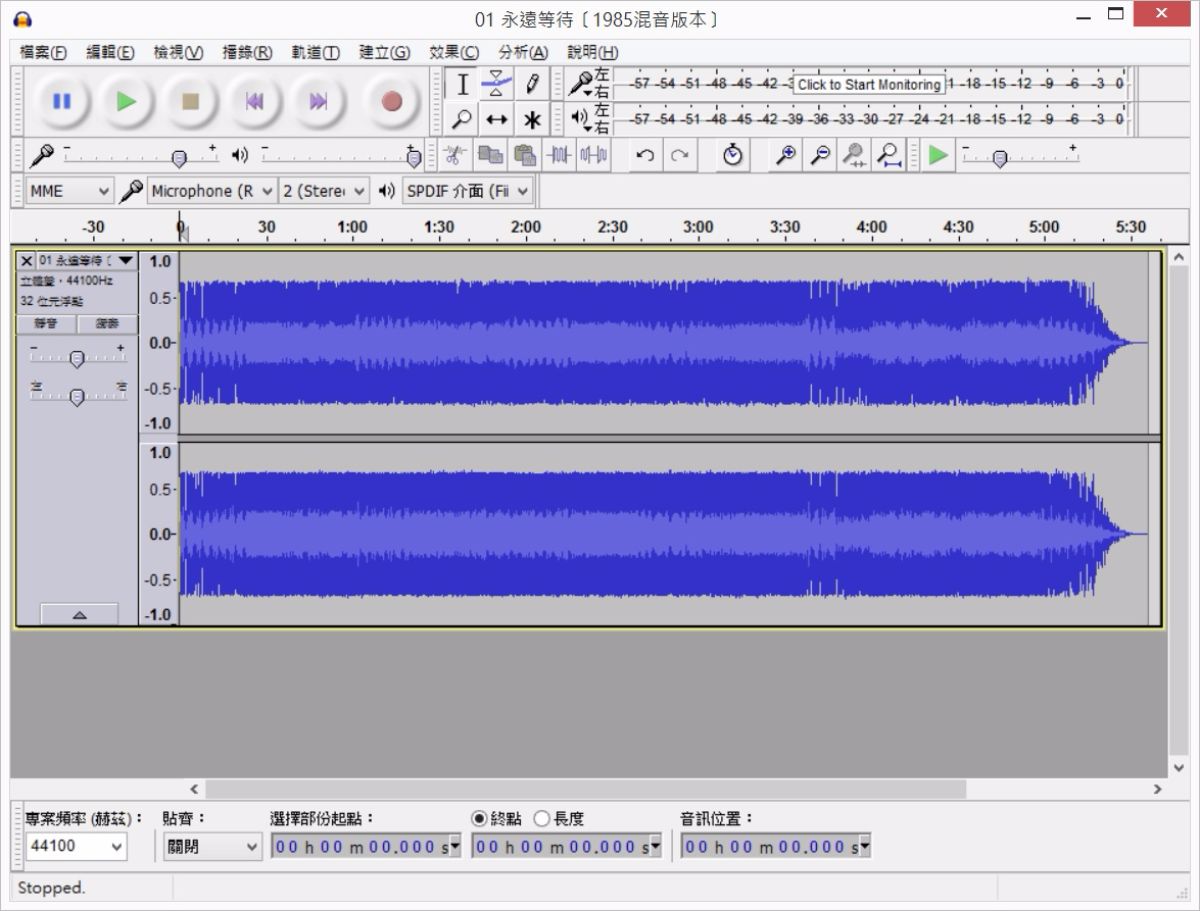Open the 編輯(E) menu

pos(110,52)
